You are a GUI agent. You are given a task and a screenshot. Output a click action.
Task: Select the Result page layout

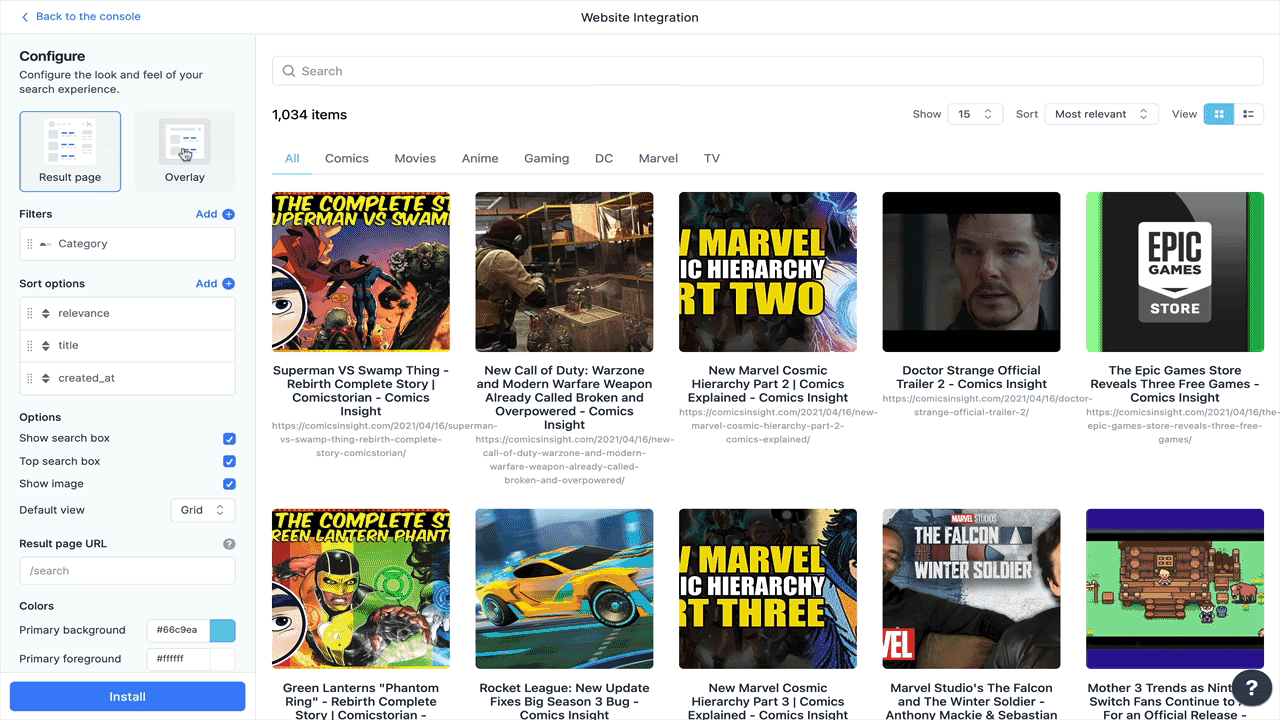coord(70,152)
